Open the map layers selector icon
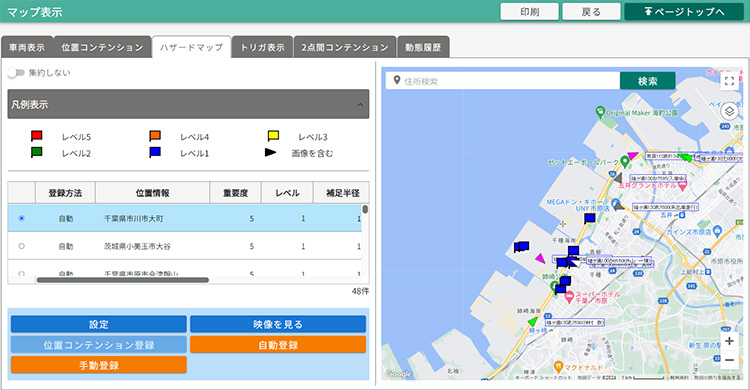Screen dimensions: 750x390 tap(729, 112)
